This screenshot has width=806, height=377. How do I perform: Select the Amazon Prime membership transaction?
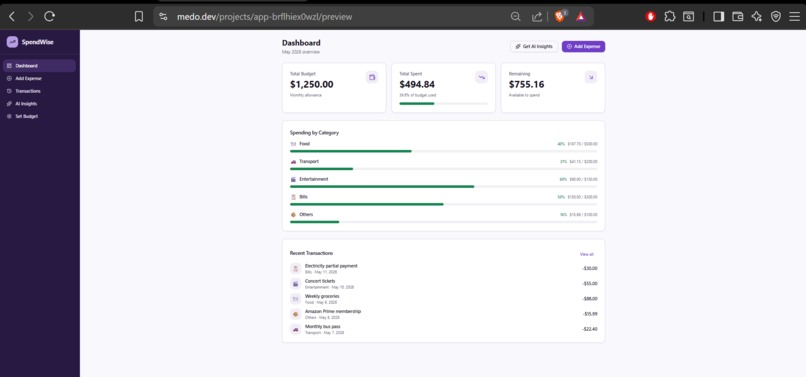click(444, 314)
